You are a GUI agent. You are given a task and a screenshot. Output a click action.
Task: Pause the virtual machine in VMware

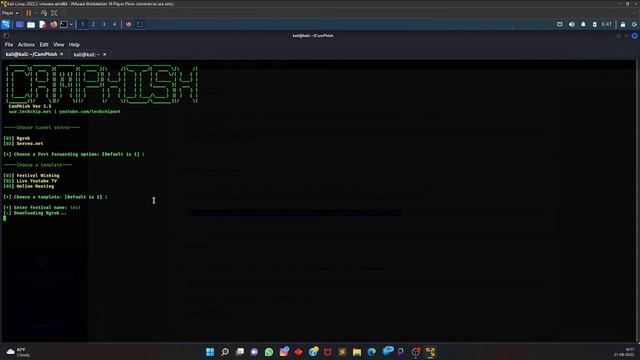click(29, 13)
